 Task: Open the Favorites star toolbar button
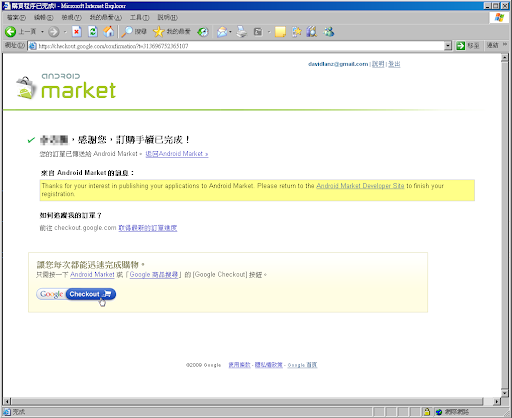[172, 32]
